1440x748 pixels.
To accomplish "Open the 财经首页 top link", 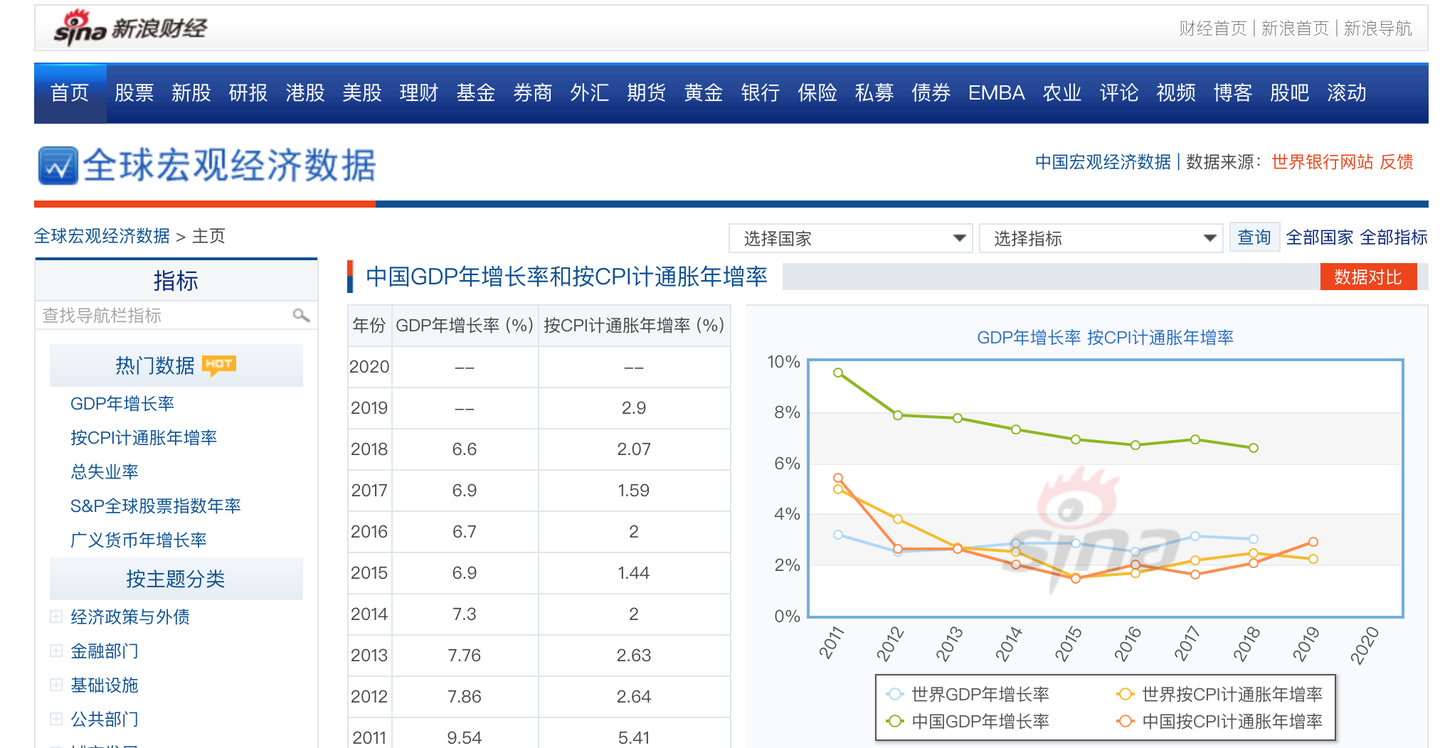I will pos(1213,29).
